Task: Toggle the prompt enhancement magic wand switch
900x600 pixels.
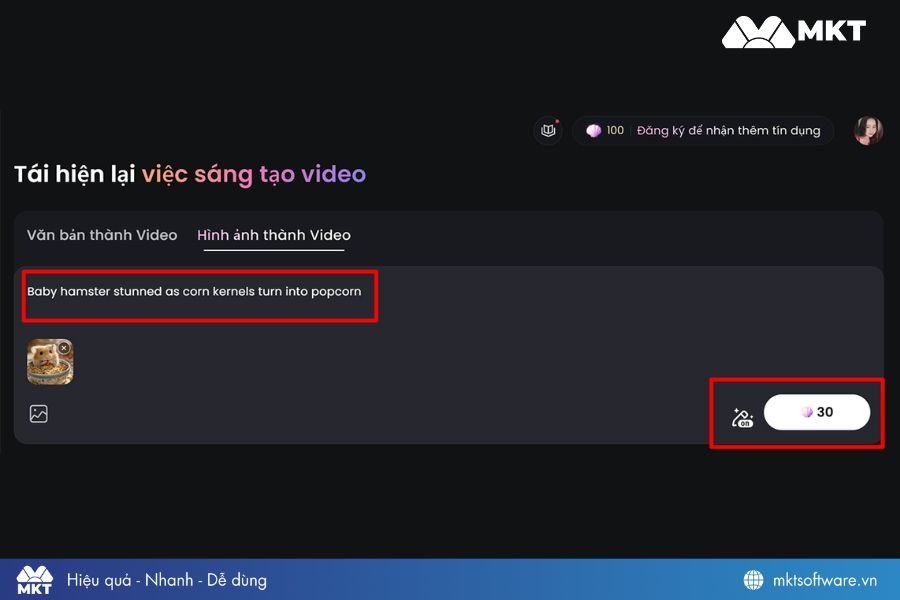Action: pos(742,418)
